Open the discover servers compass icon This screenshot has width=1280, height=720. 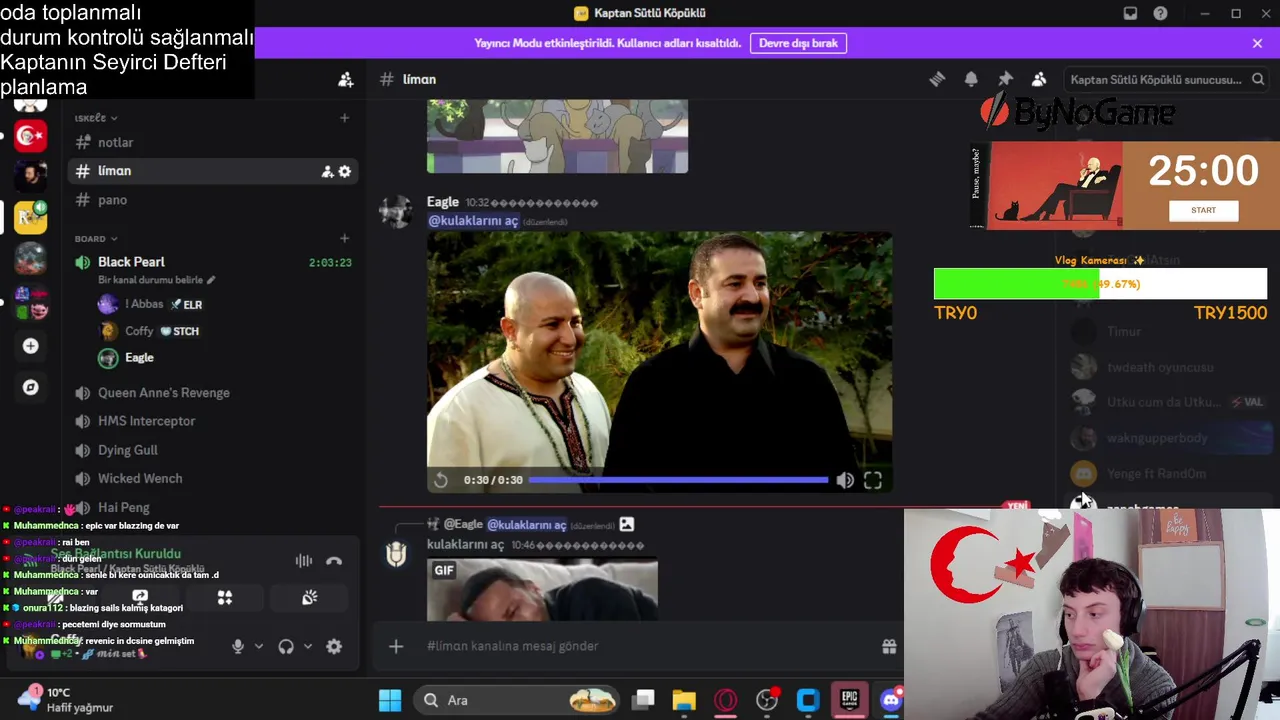[x=31, y=387]
